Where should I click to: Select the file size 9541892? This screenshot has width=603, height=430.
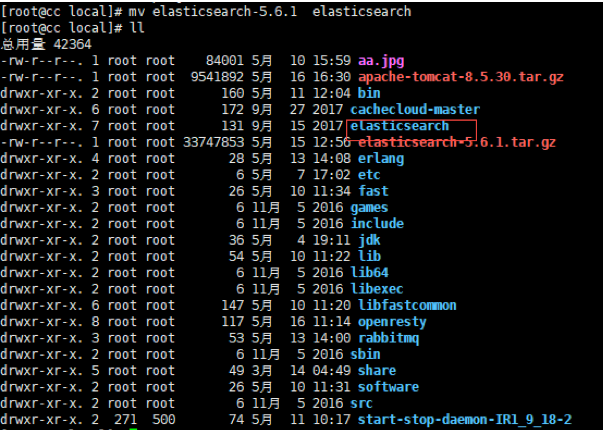tap(217, 77)
